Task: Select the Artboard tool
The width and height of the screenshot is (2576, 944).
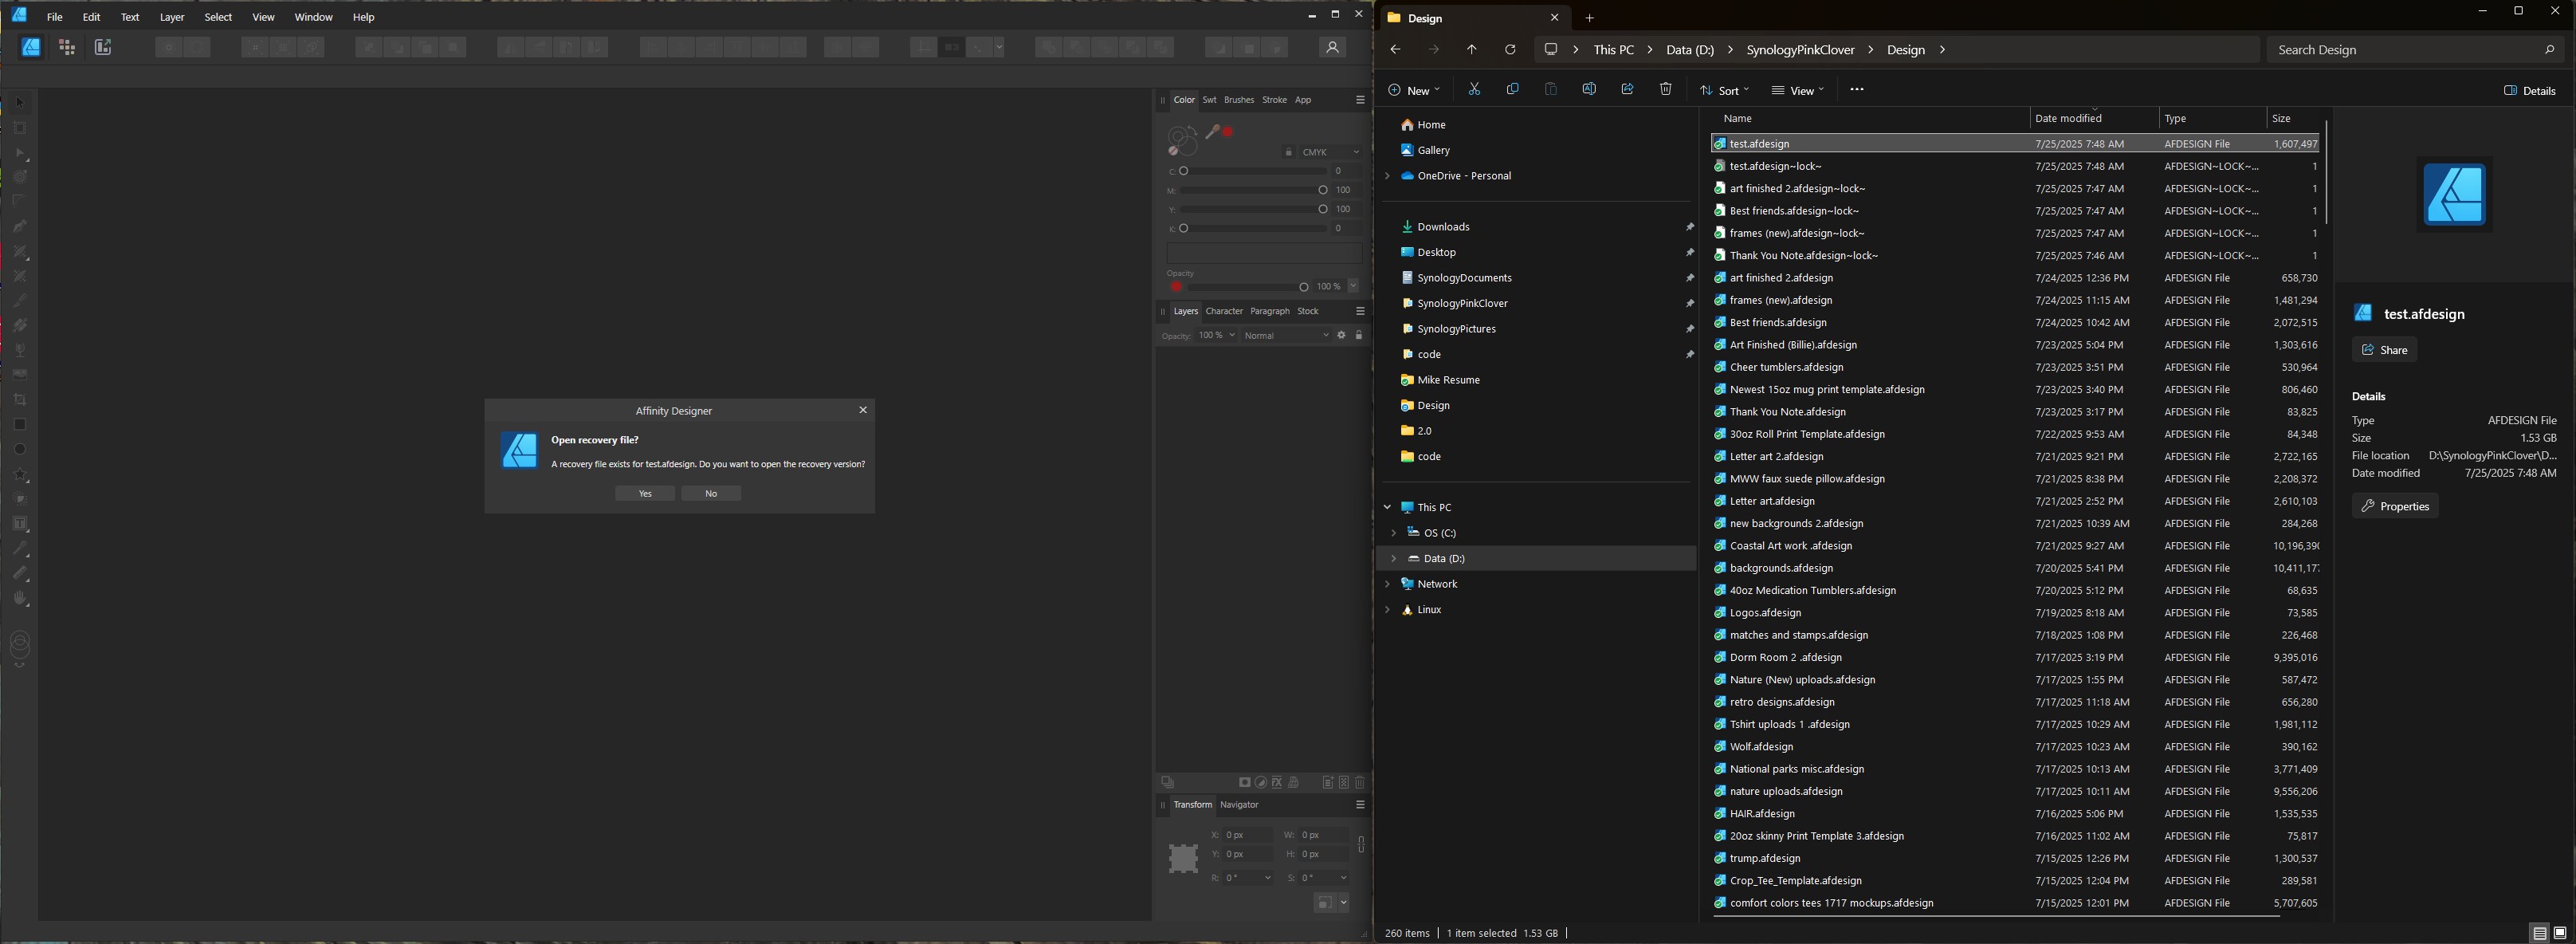Action: 20,128
